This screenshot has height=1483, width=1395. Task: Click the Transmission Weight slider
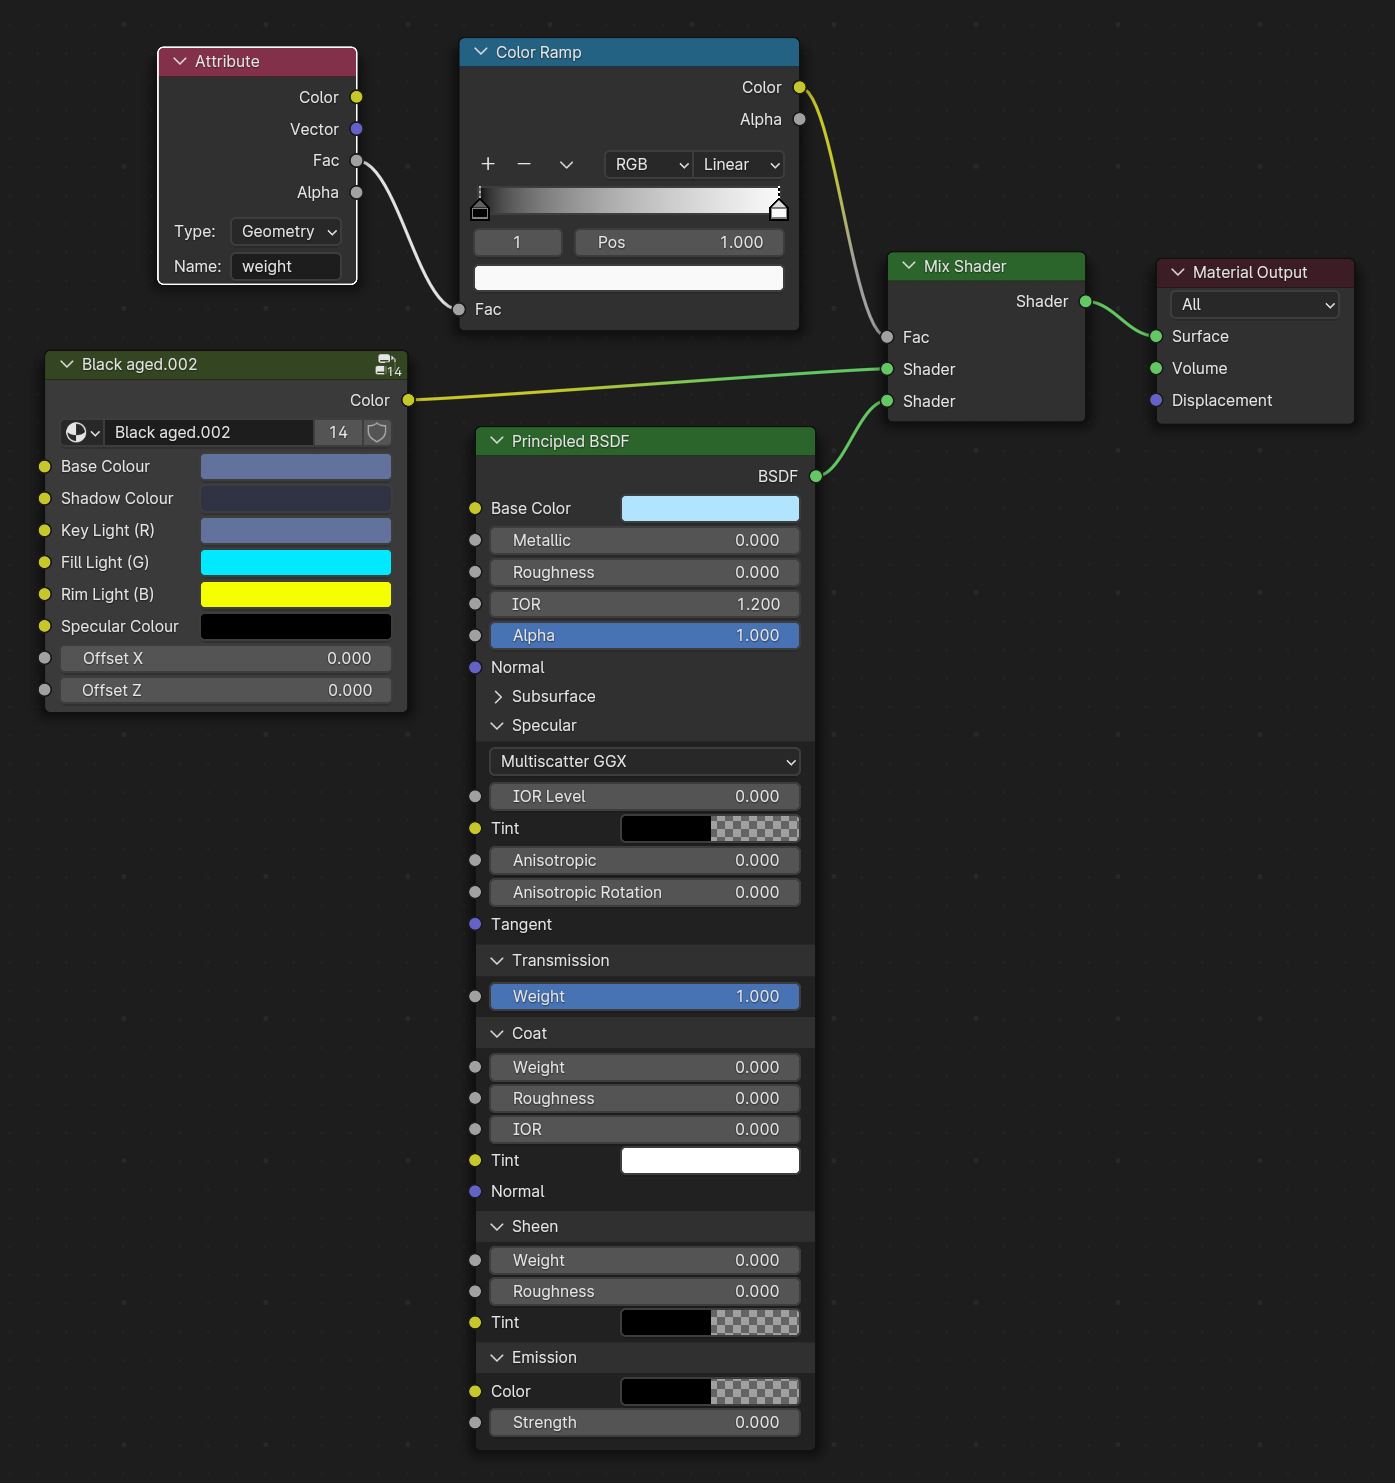[x=645, y=996]
